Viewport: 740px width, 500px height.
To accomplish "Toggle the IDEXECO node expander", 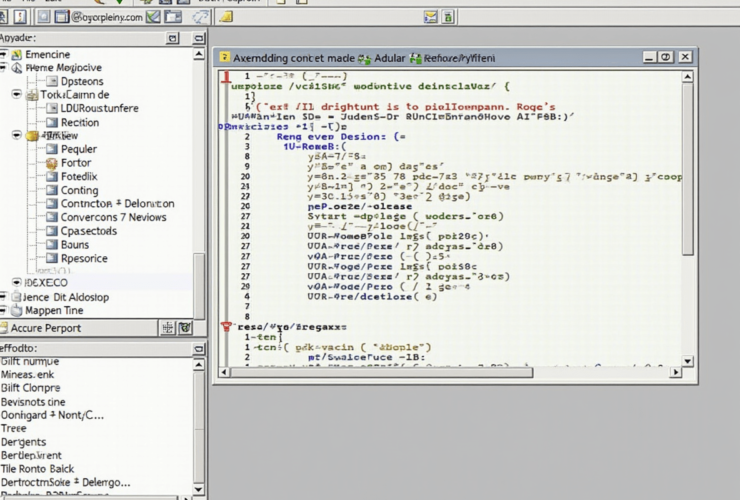I will coord(17,282).
